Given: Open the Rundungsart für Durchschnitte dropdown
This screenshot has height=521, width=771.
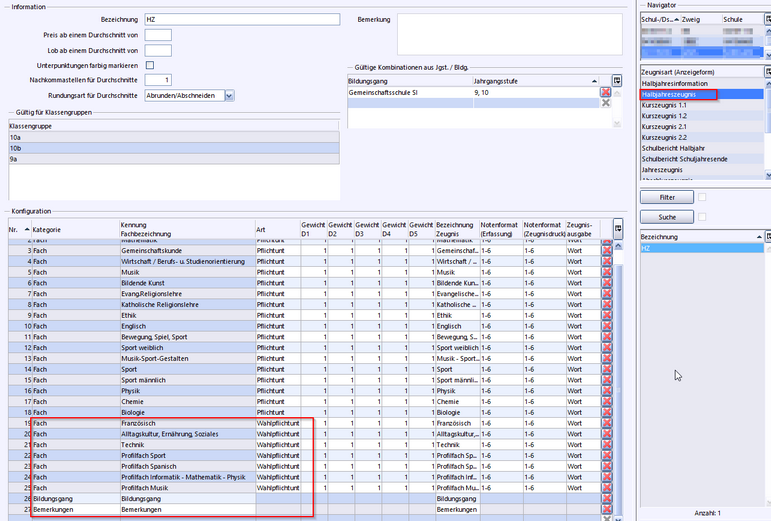Looking at the screenshot, I should point(229,95).
